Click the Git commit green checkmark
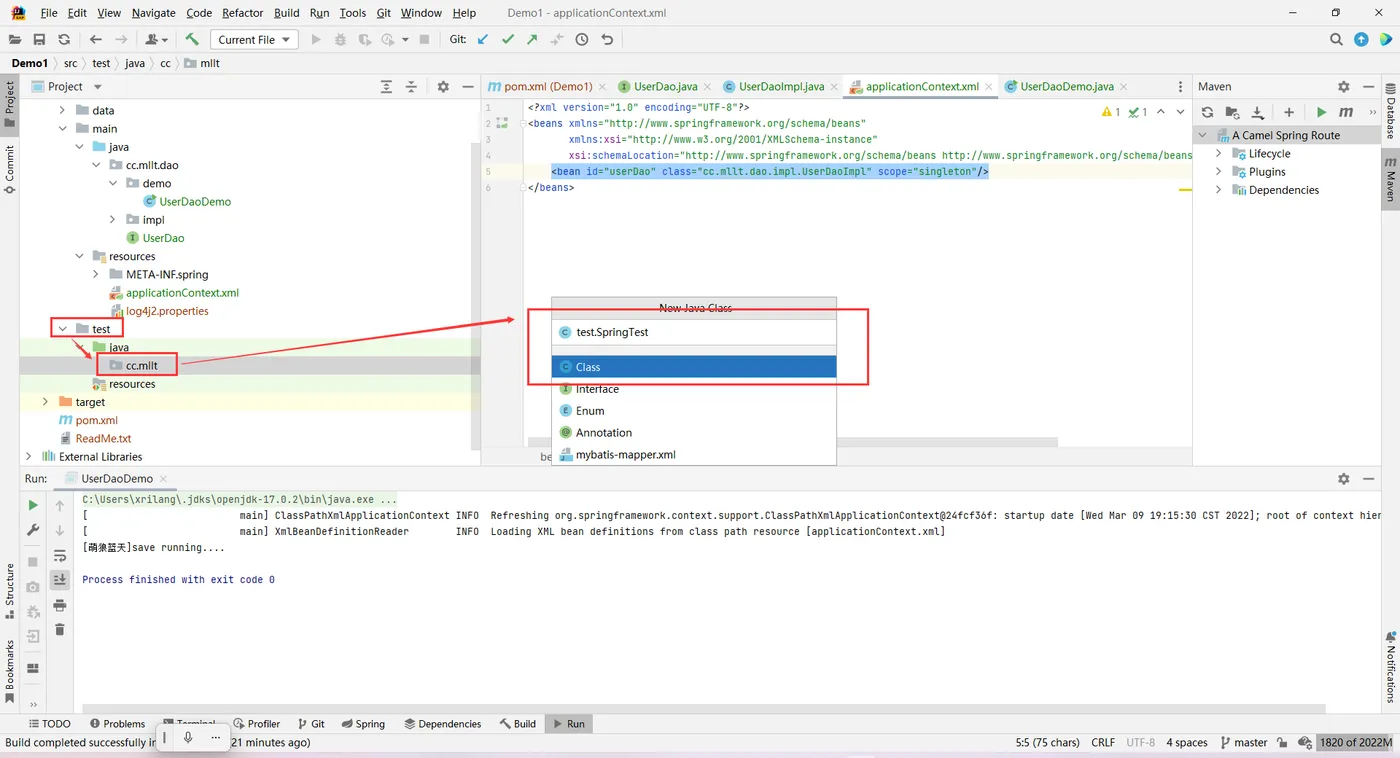The height and width of the screenshot is (758, 1400). [508, 39]
